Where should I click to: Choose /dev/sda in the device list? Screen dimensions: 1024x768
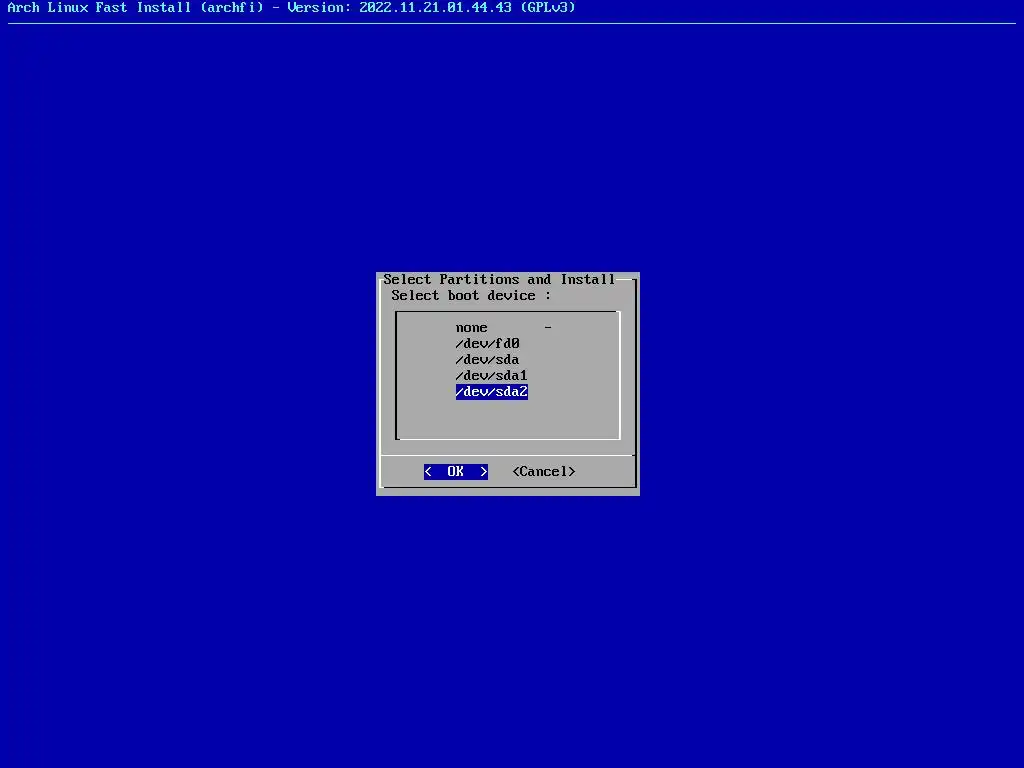tap(487, 360)
